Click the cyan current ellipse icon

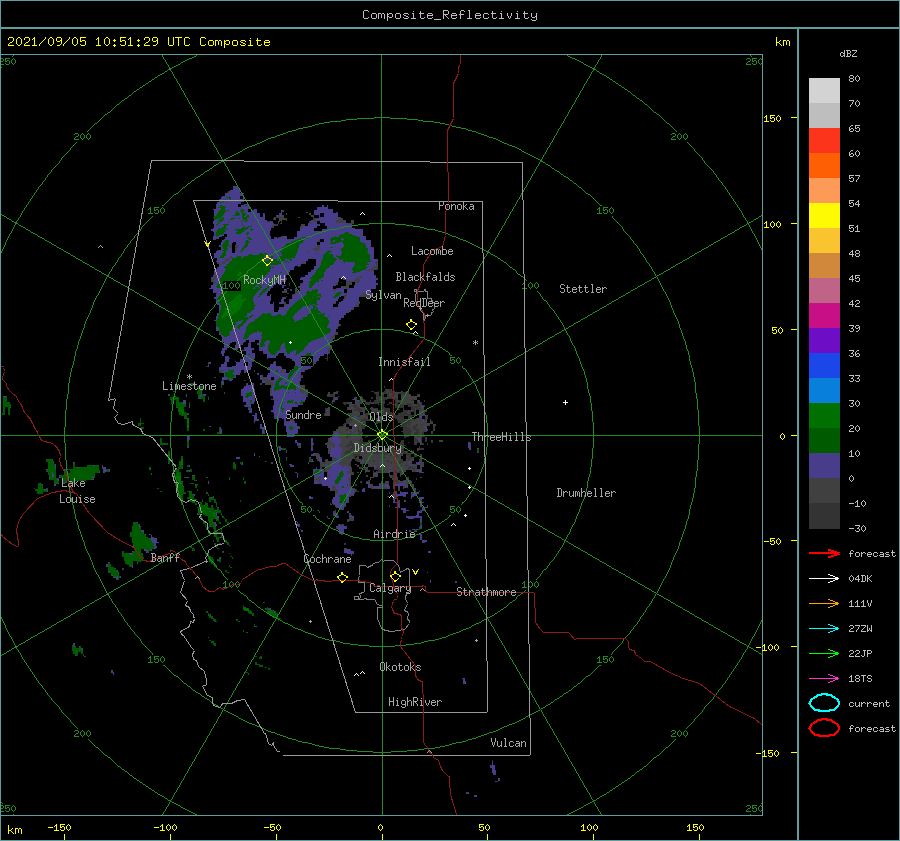824,703
